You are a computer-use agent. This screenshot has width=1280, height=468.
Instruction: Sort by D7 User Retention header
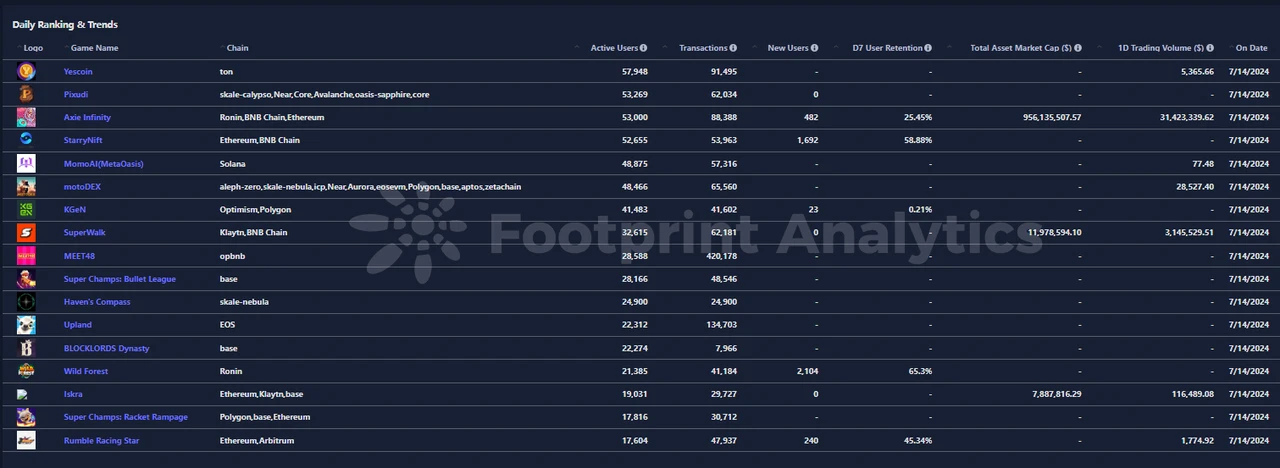point(887,48)
